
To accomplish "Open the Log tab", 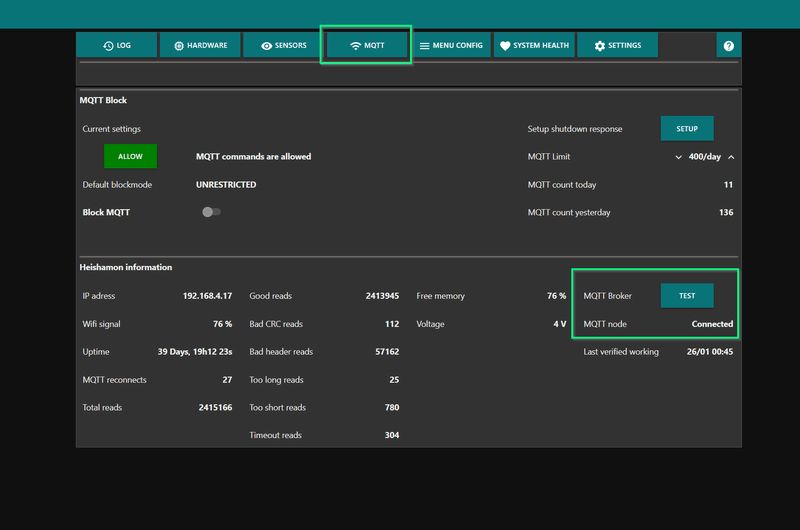I will [117, 45].
